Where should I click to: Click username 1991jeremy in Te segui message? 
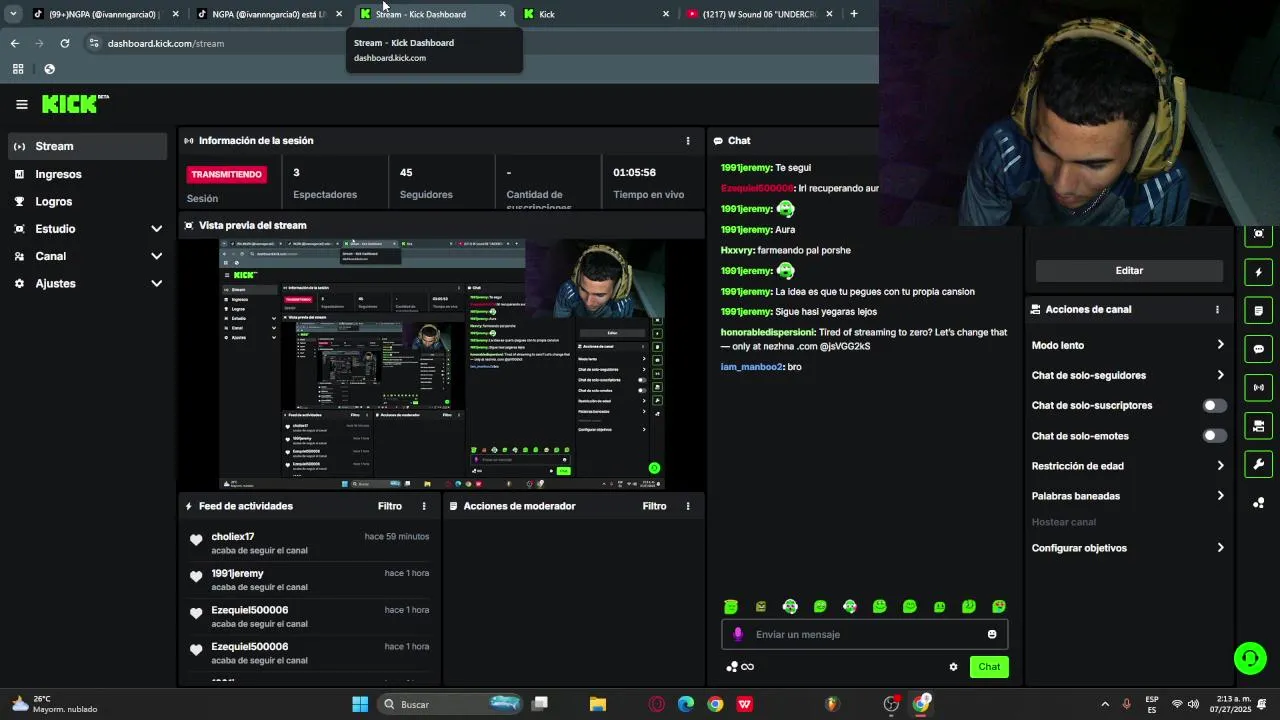click(x=746, y=168)
